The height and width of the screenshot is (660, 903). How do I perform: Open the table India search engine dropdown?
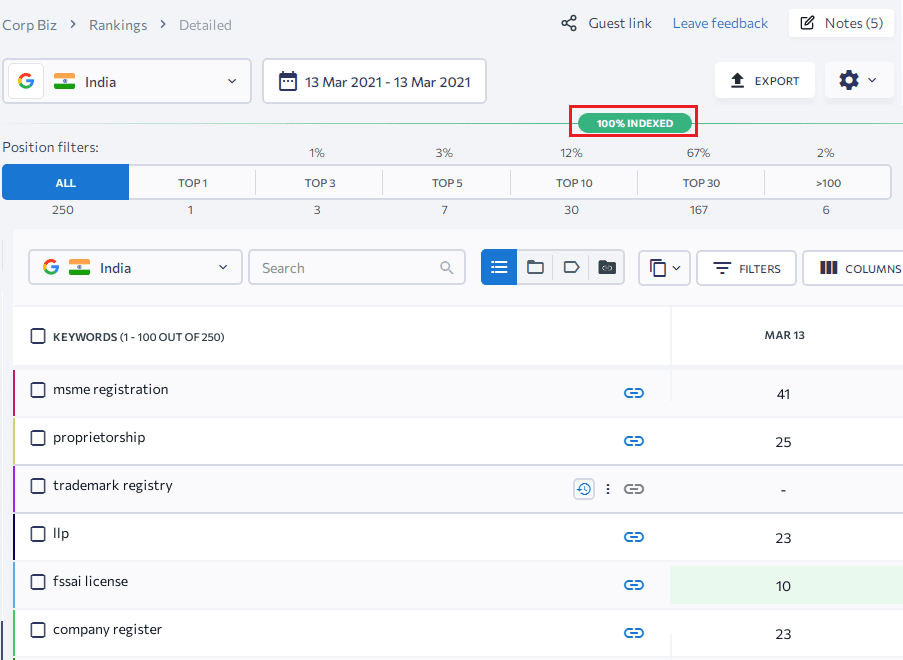(x=135, y=267)
